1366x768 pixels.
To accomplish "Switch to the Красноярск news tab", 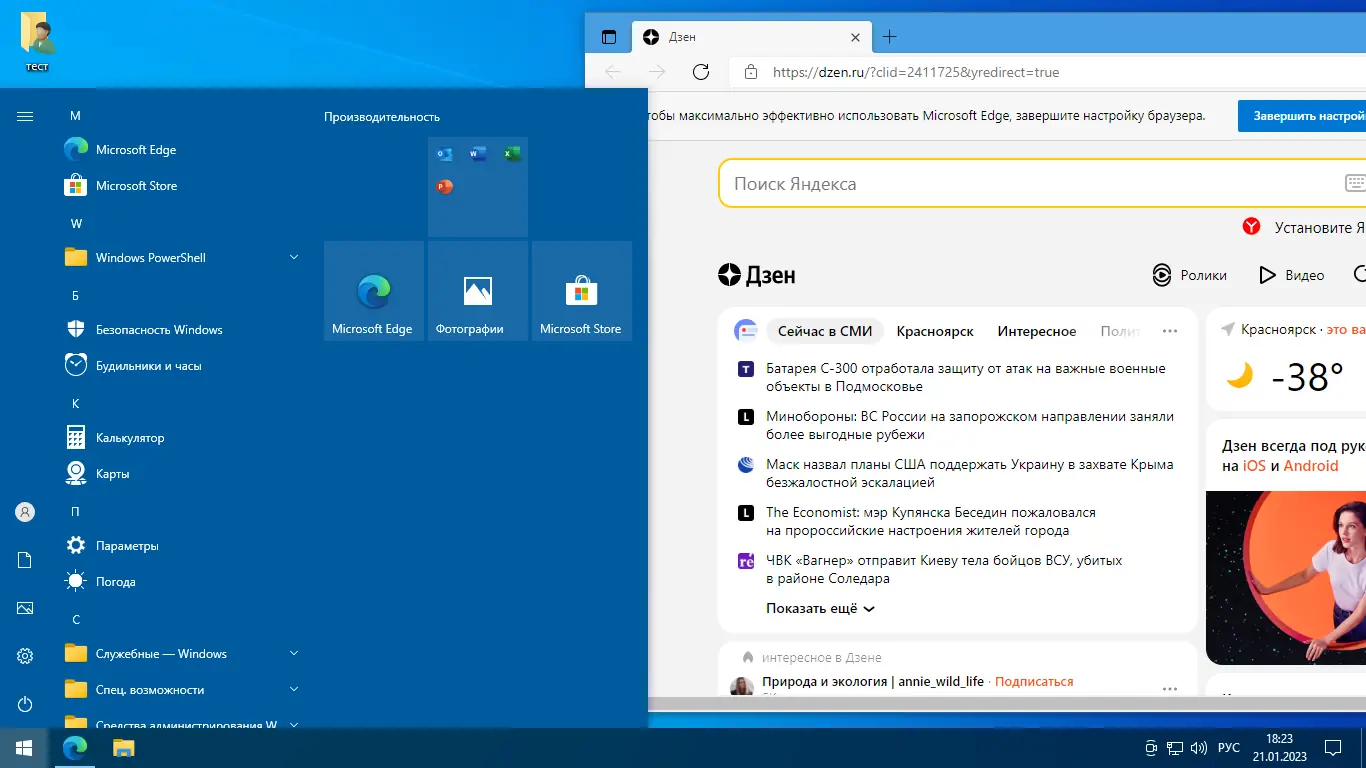I will tap(935, 331).
